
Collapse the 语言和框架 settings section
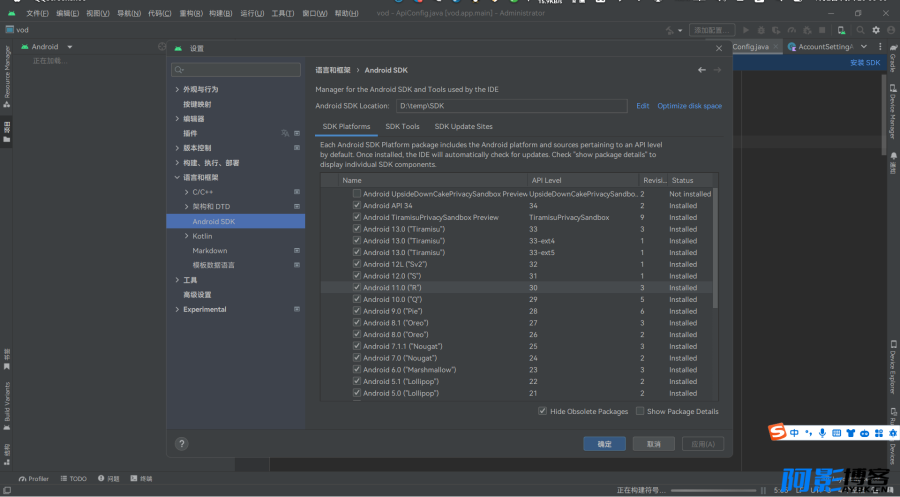(177, 177)
